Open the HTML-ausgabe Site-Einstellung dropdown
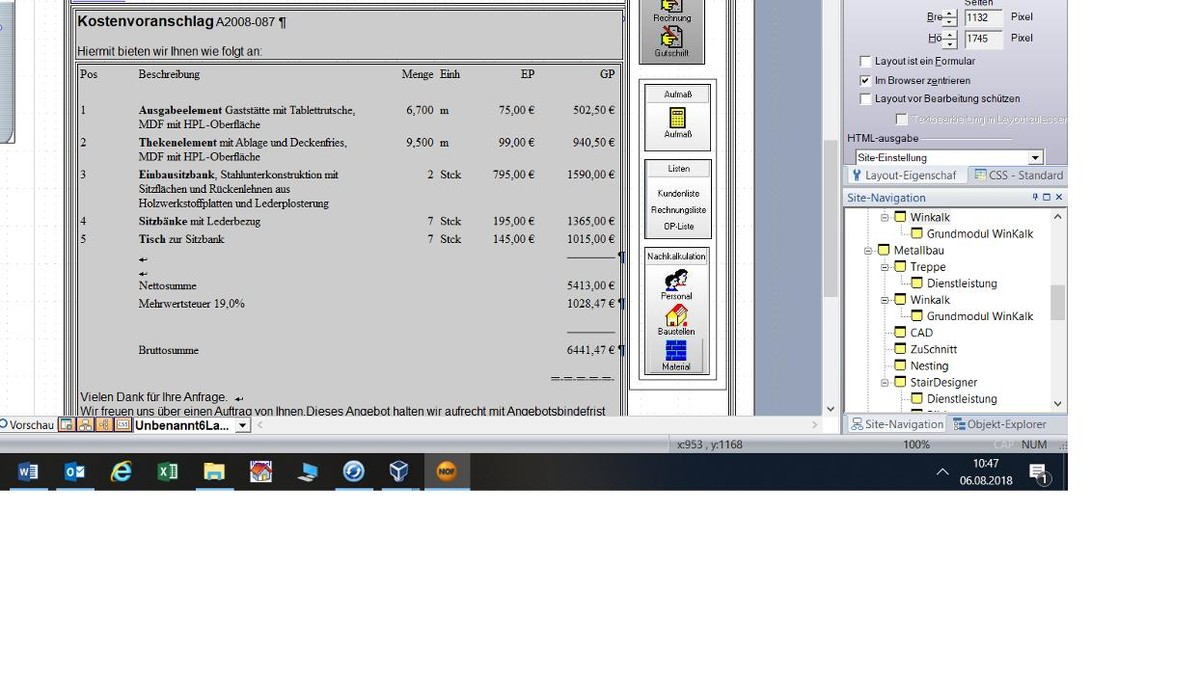Viewport: 1200px width, 675px height. pyautogui.click(x=1035, y=158)
